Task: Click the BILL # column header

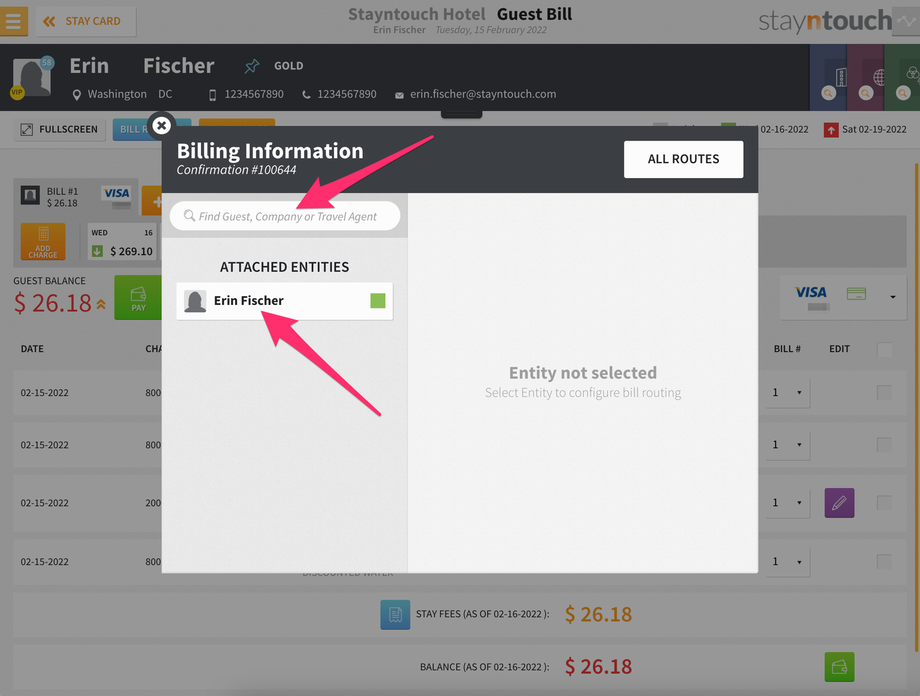Action: click(x=787, y=349)
